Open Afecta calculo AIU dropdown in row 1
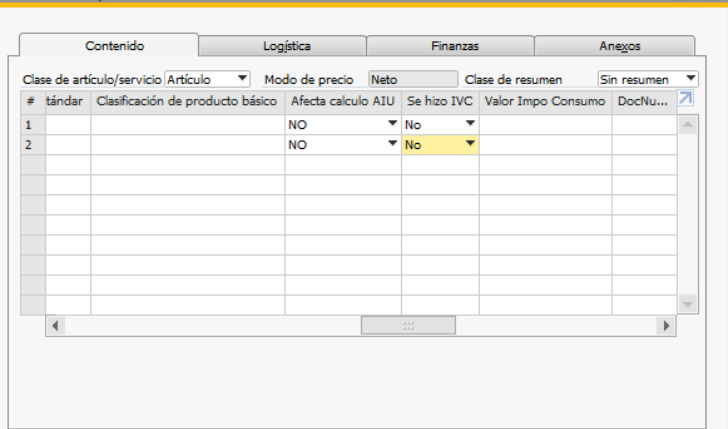 pos(392,125)
